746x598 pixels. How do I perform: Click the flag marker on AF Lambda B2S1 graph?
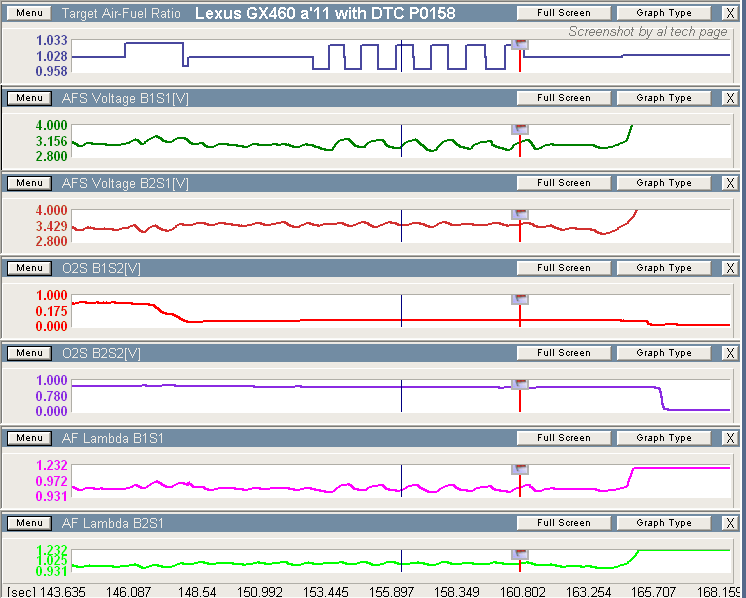click(520, 555)
